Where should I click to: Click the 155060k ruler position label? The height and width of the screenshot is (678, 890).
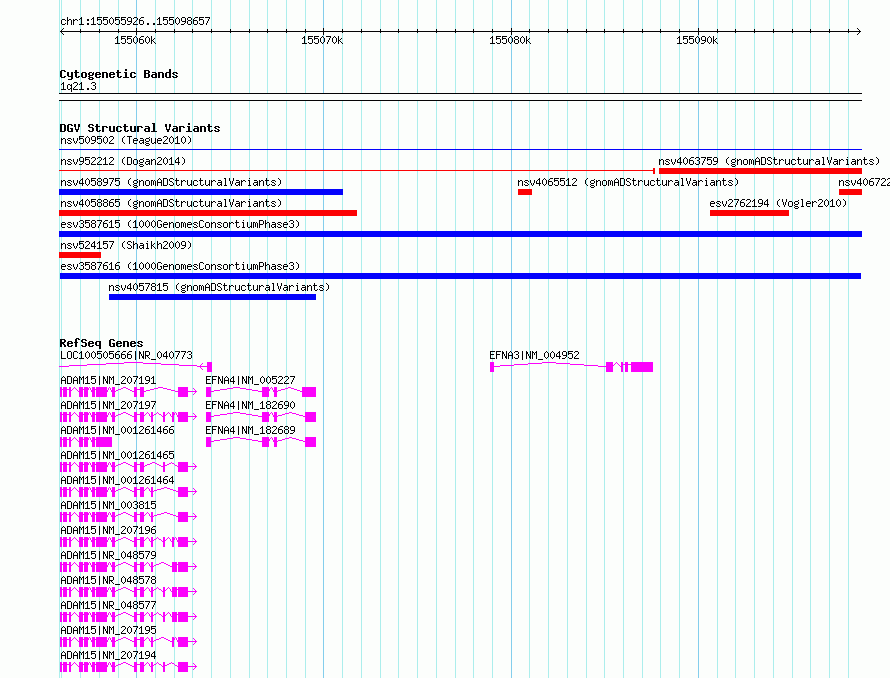(135, 40)
